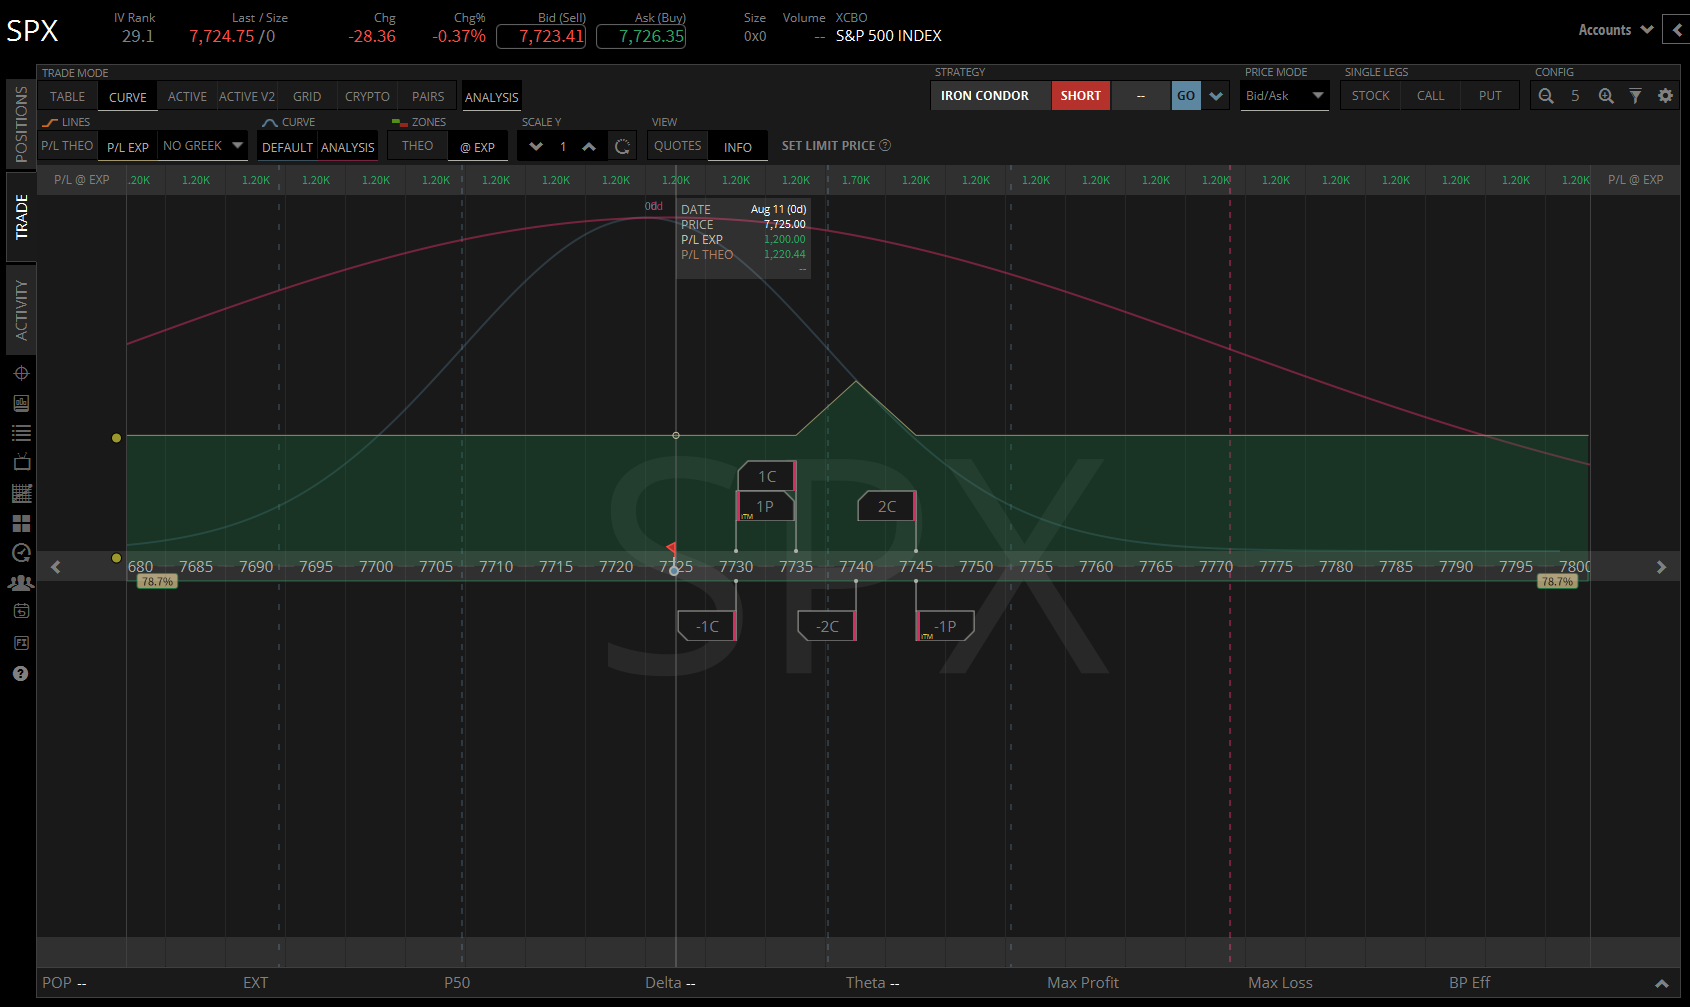Image resolution: width=1690 pixels, height=1007 pixels.
Task: Click the -2C short call leg marker
Action: (827, 626)
